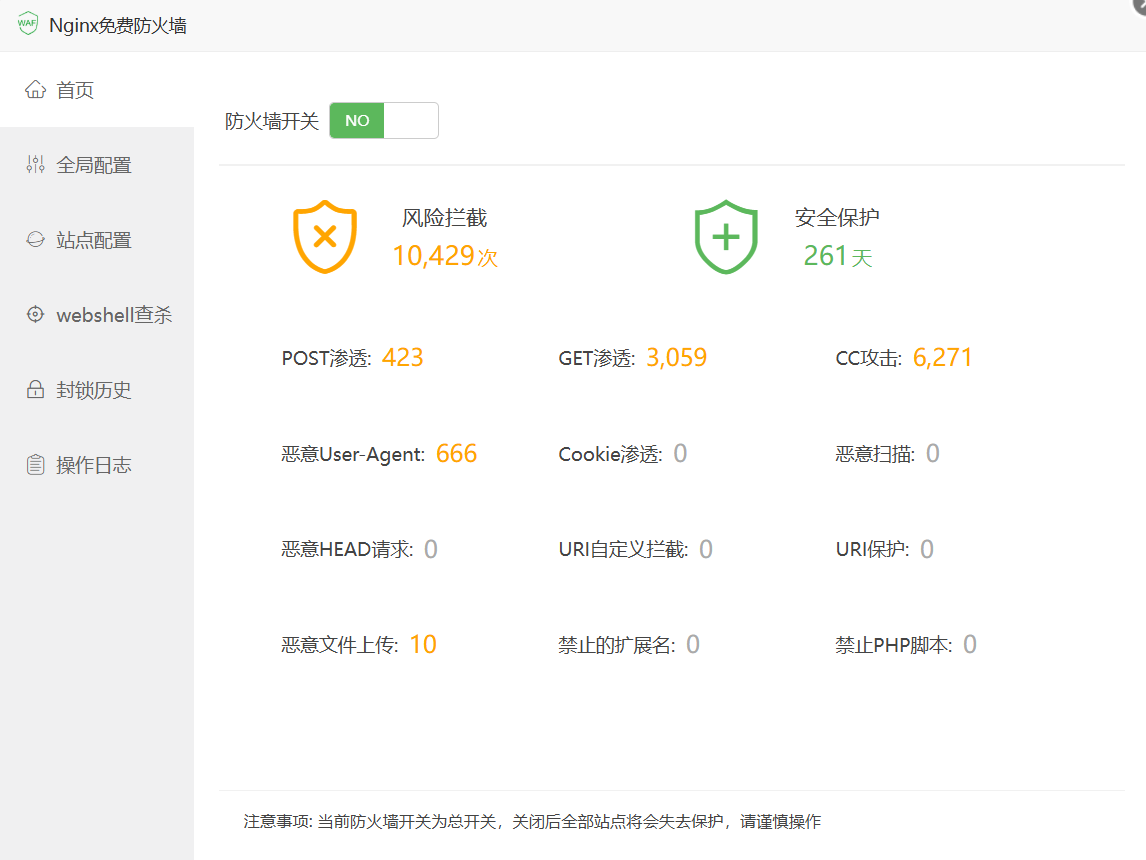Click the WAF shield logo icon
The image size is (1146, 860).
[28, 25]
